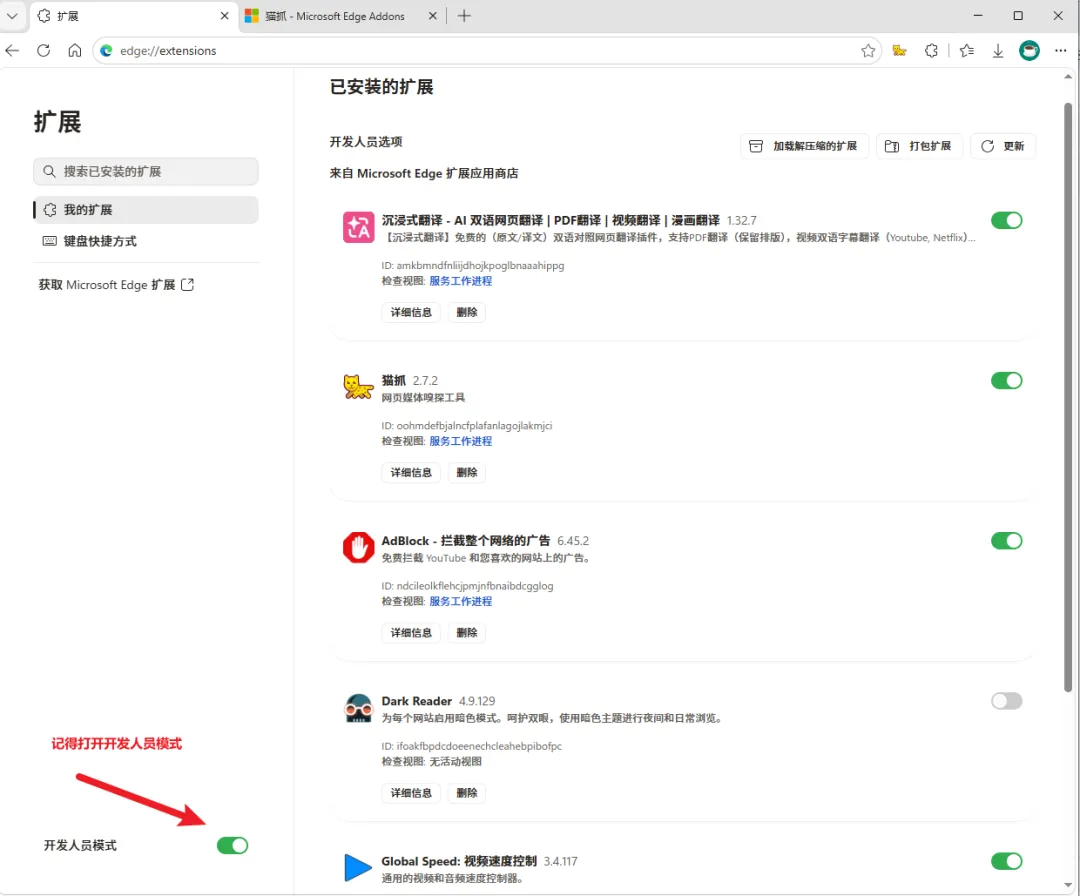Minimize the Edge window

click(977, 15)
